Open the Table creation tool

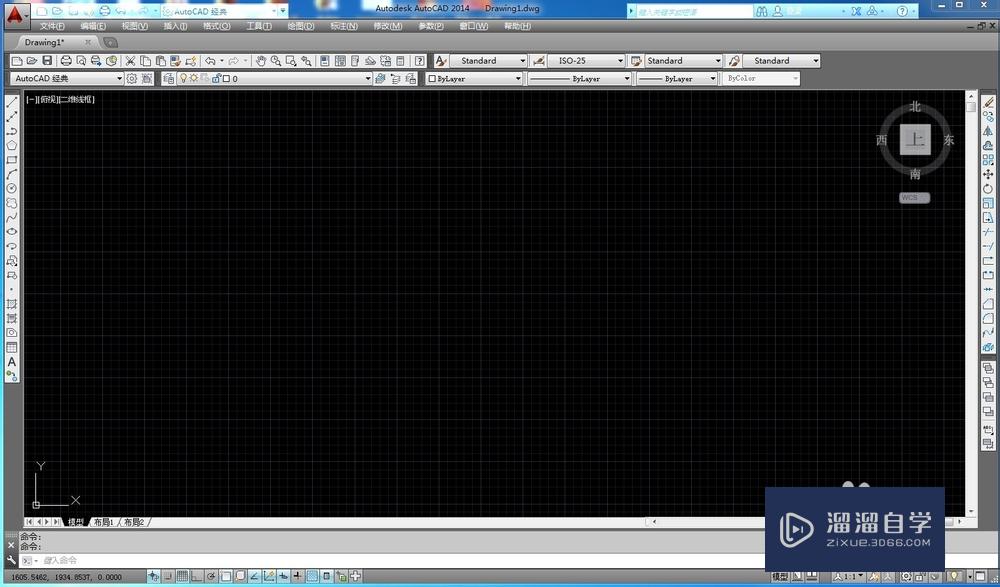click(x=11, y=348)
